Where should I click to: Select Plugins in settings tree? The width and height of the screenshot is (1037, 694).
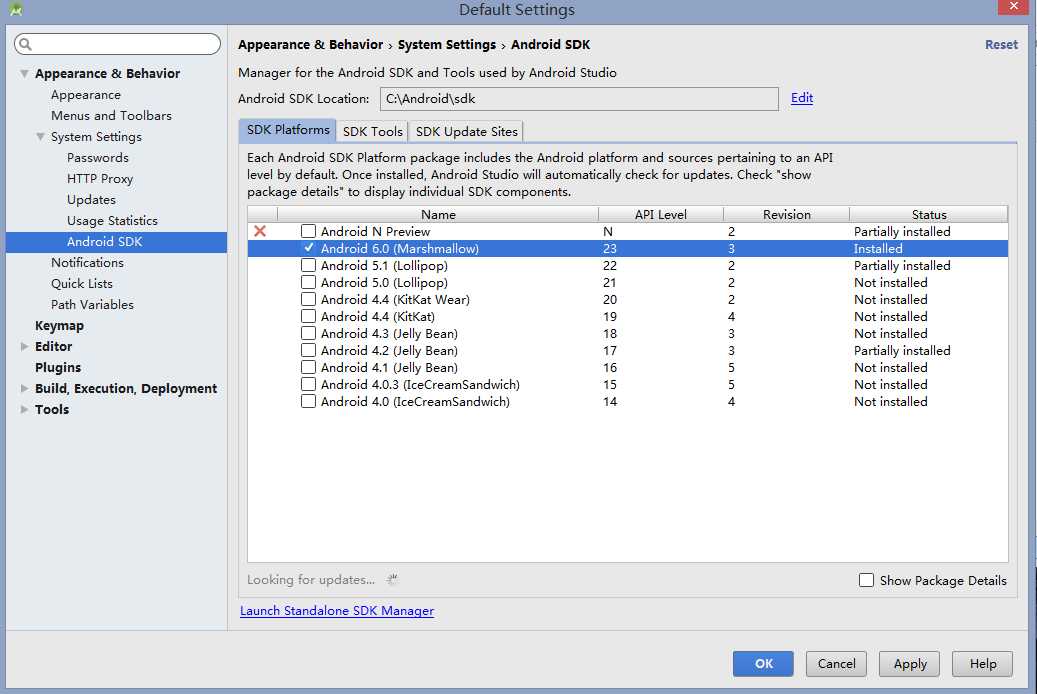click(x=58, y=367)
